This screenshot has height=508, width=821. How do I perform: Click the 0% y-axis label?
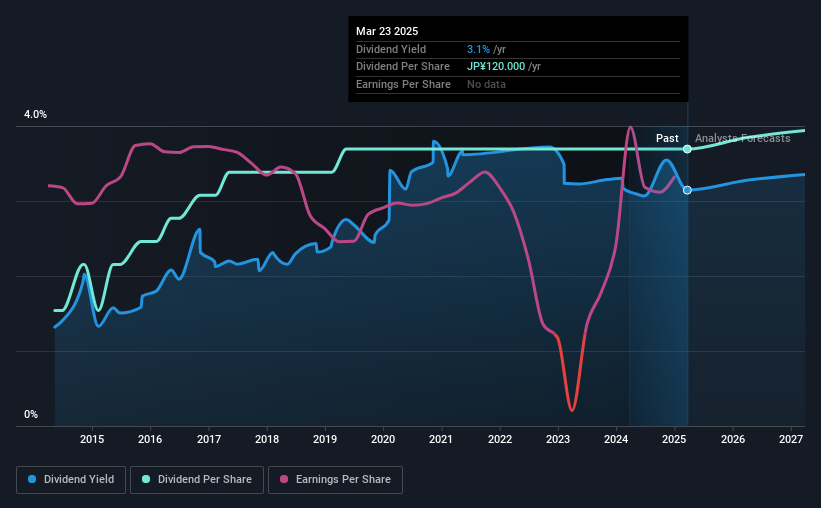click(x=31, y=414)
